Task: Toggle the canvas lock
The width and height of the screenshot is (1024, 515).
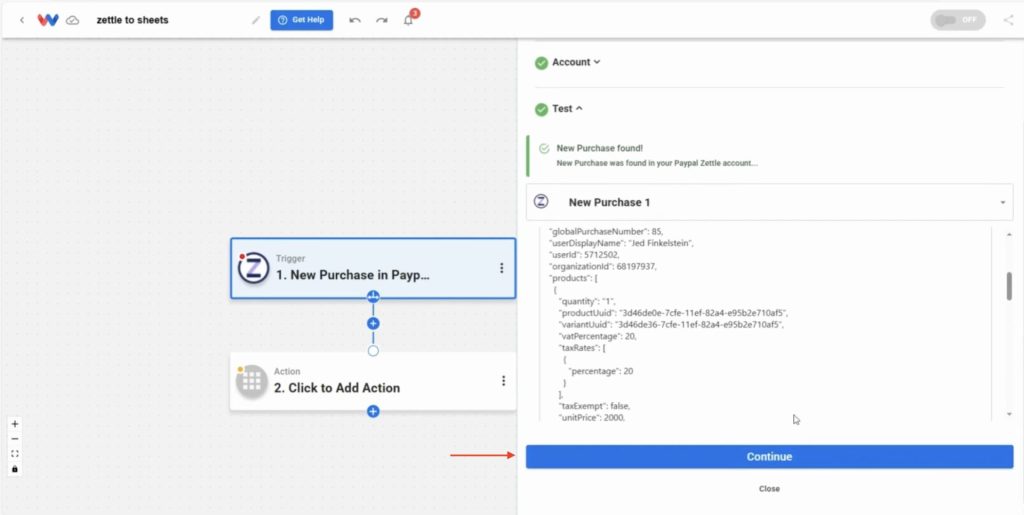Action: pos(15,469)
